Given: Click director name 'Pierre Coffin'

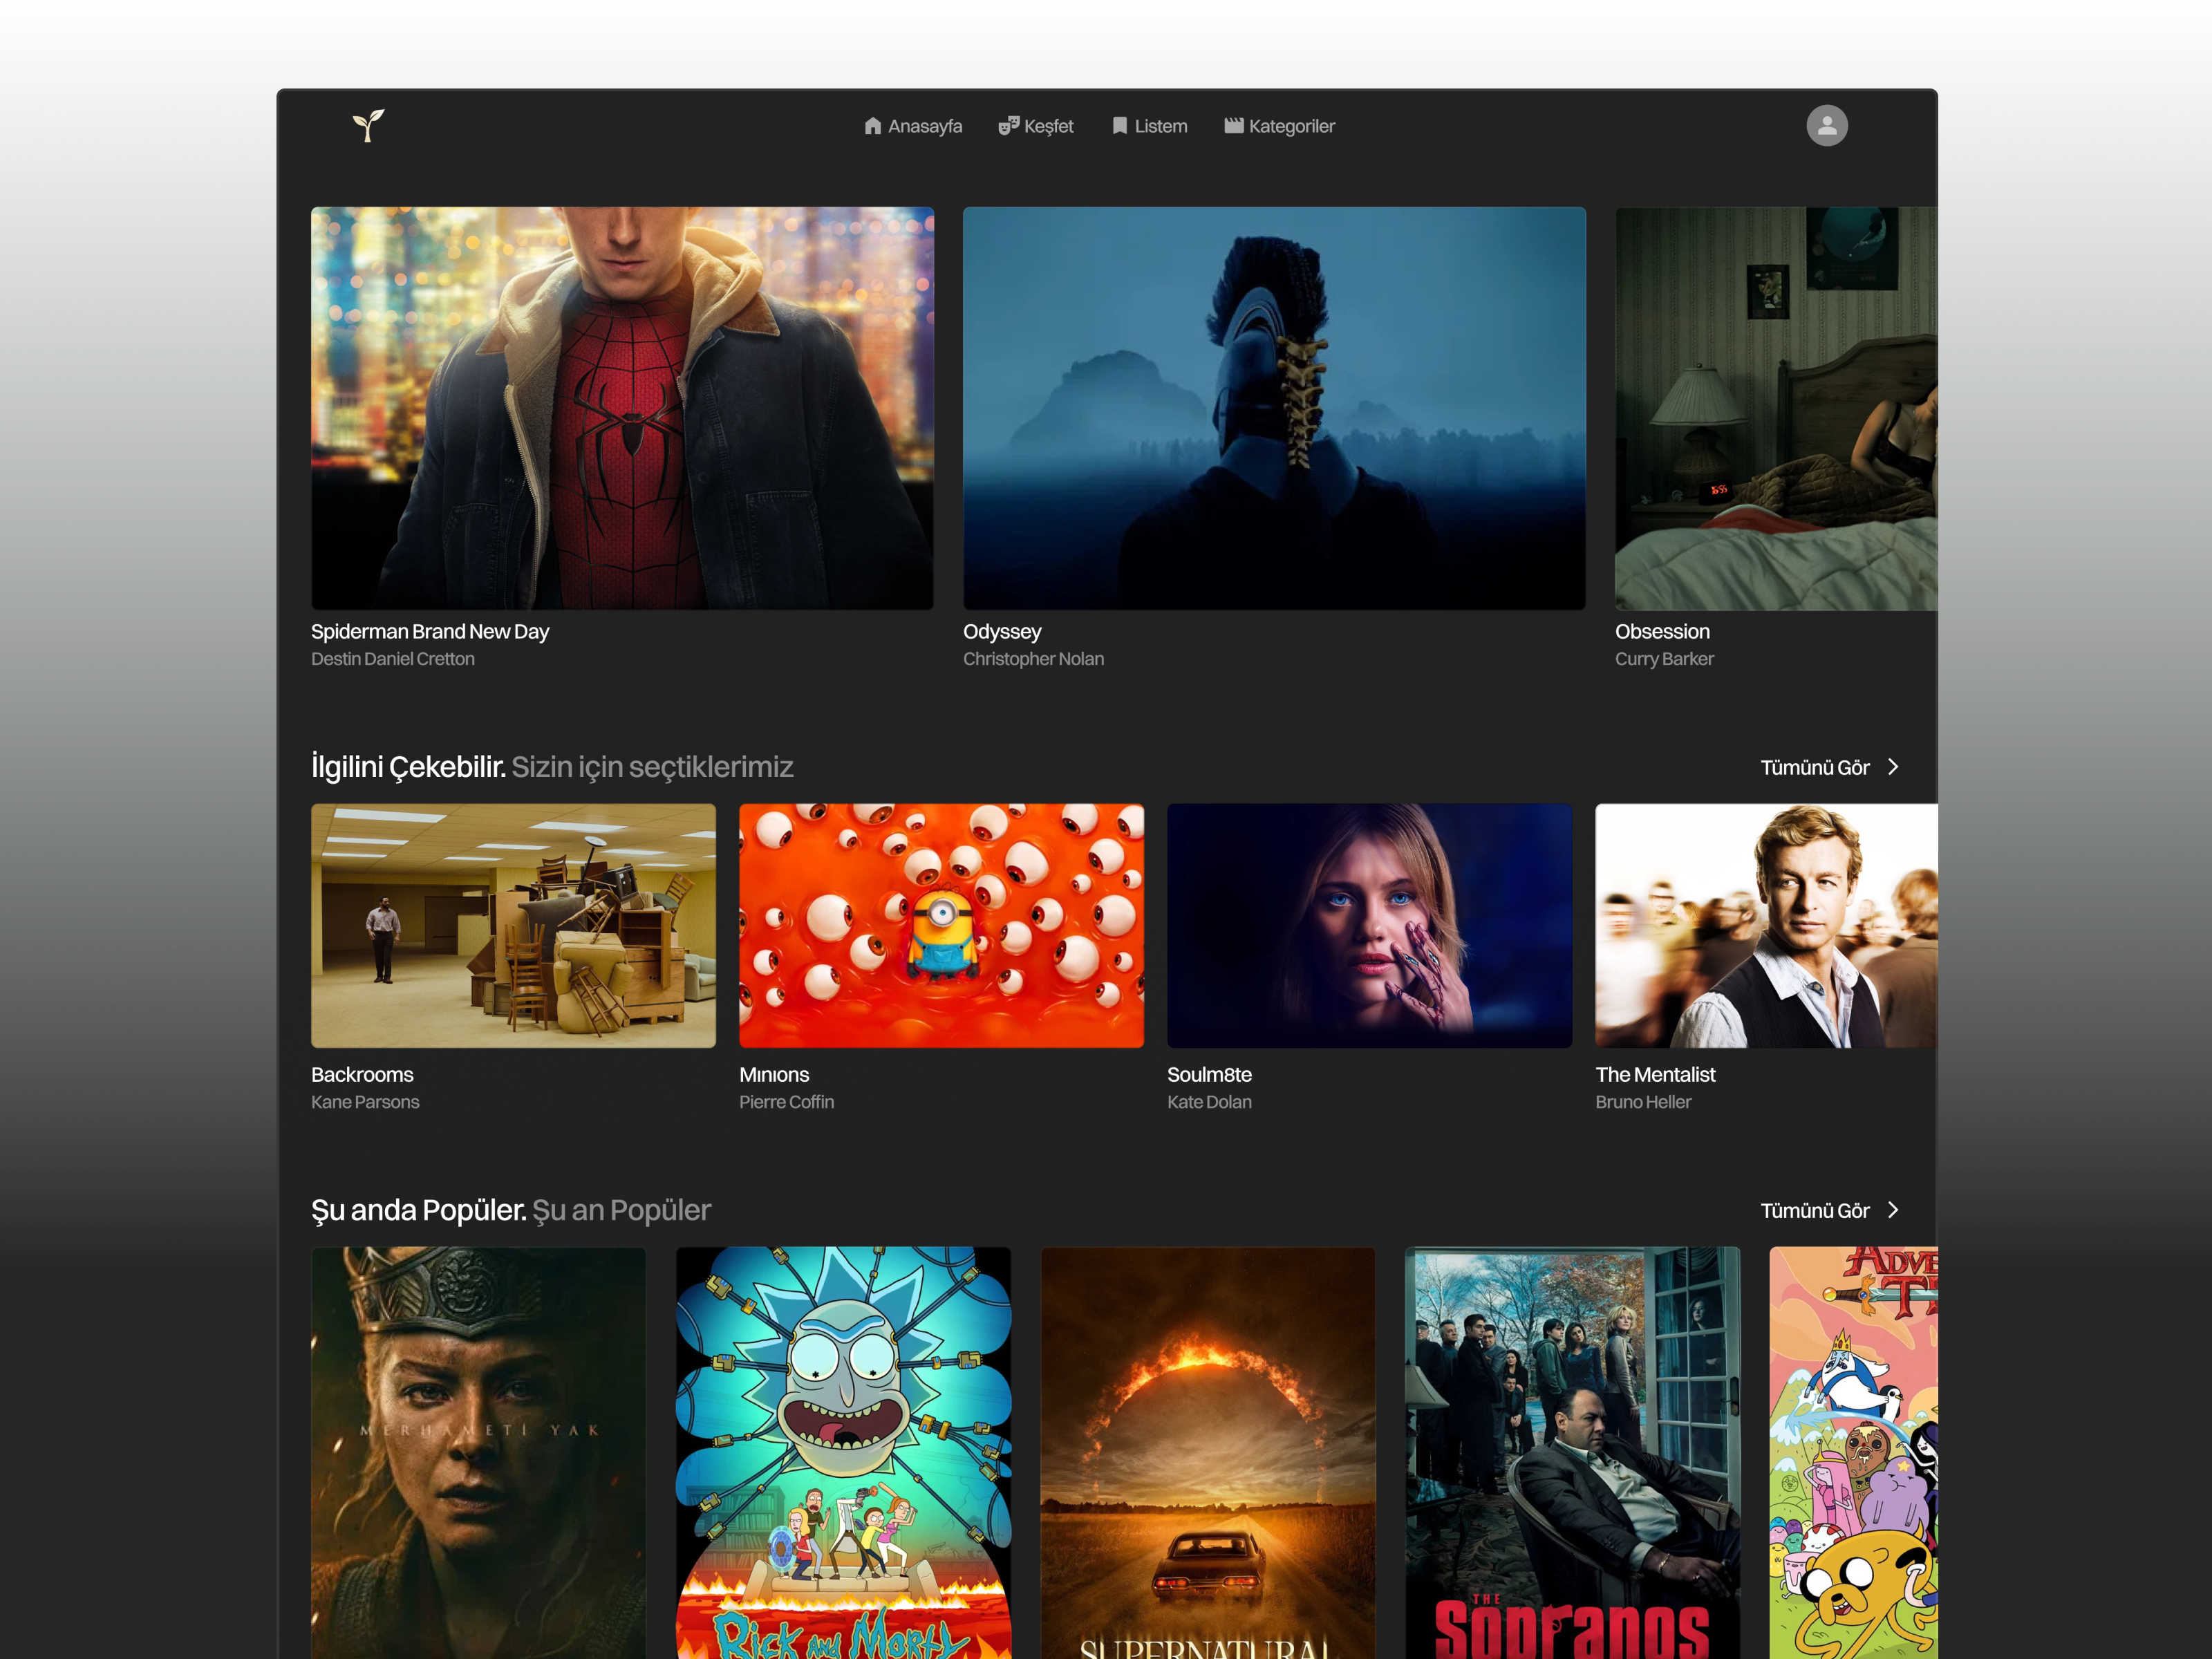Looking at the screenshot, I should click(x=786, y=1102).
